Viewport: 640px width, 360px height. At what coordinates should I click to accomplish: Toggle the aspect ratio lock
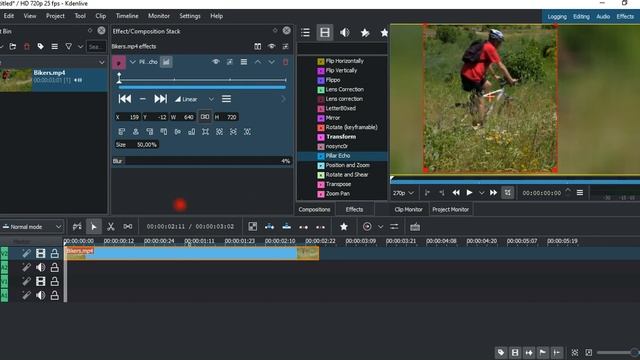click(x=205, y=117)
